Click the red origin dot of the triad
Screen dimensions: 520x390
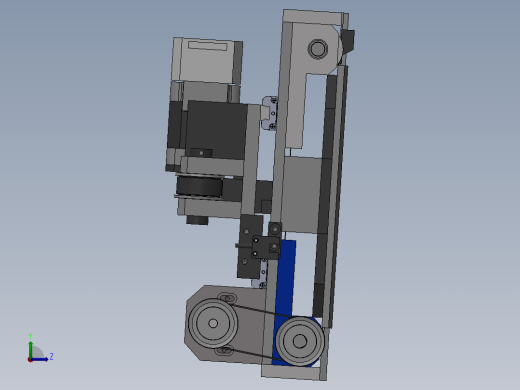pos(30,360)
